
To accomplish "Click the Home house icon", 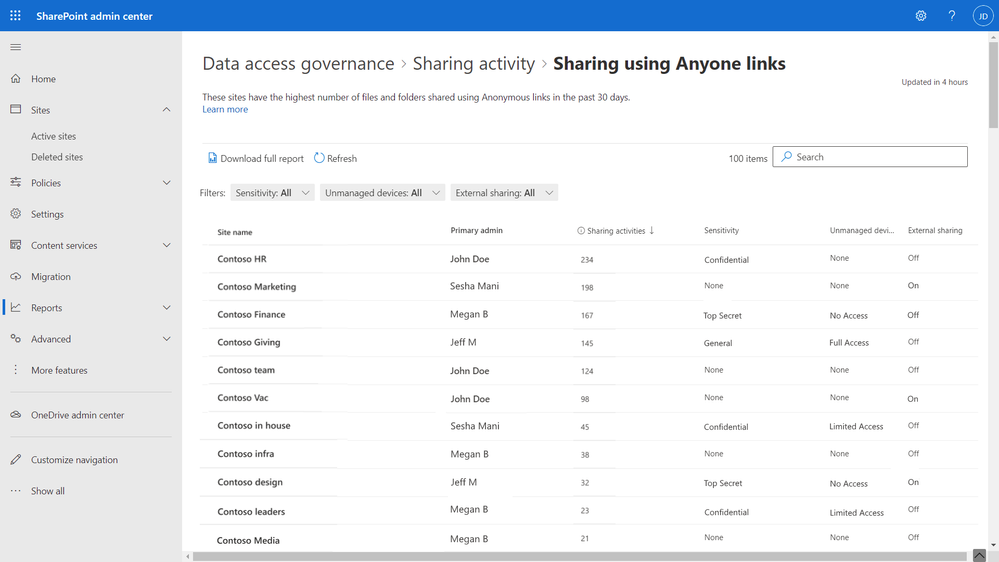I will point(16,78).
